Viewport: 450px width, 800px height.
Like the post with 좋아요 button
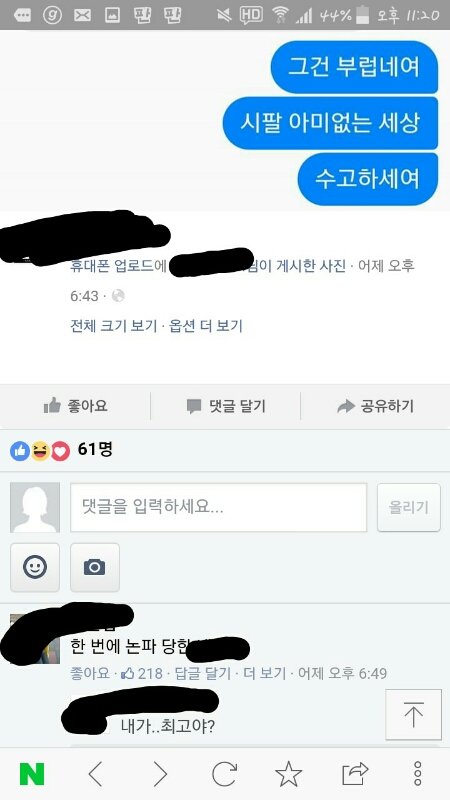point(75,406)
